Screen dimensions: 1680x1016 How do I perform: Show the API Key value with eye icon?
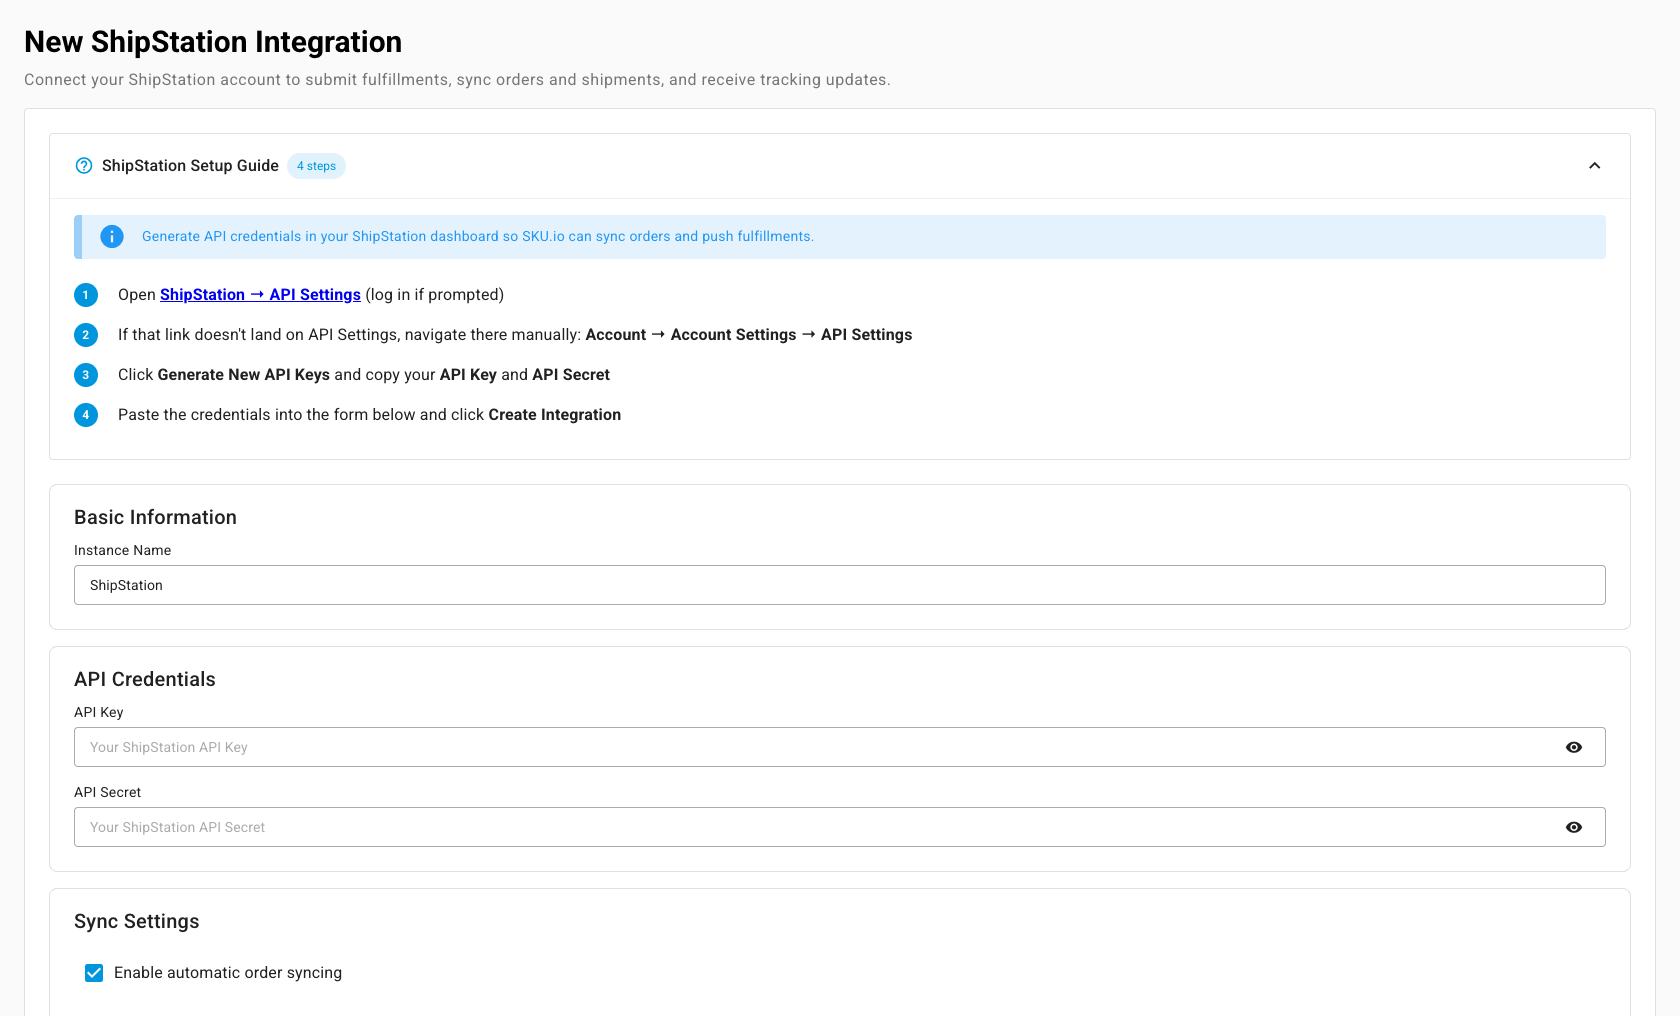click(x=1574, y=747)
